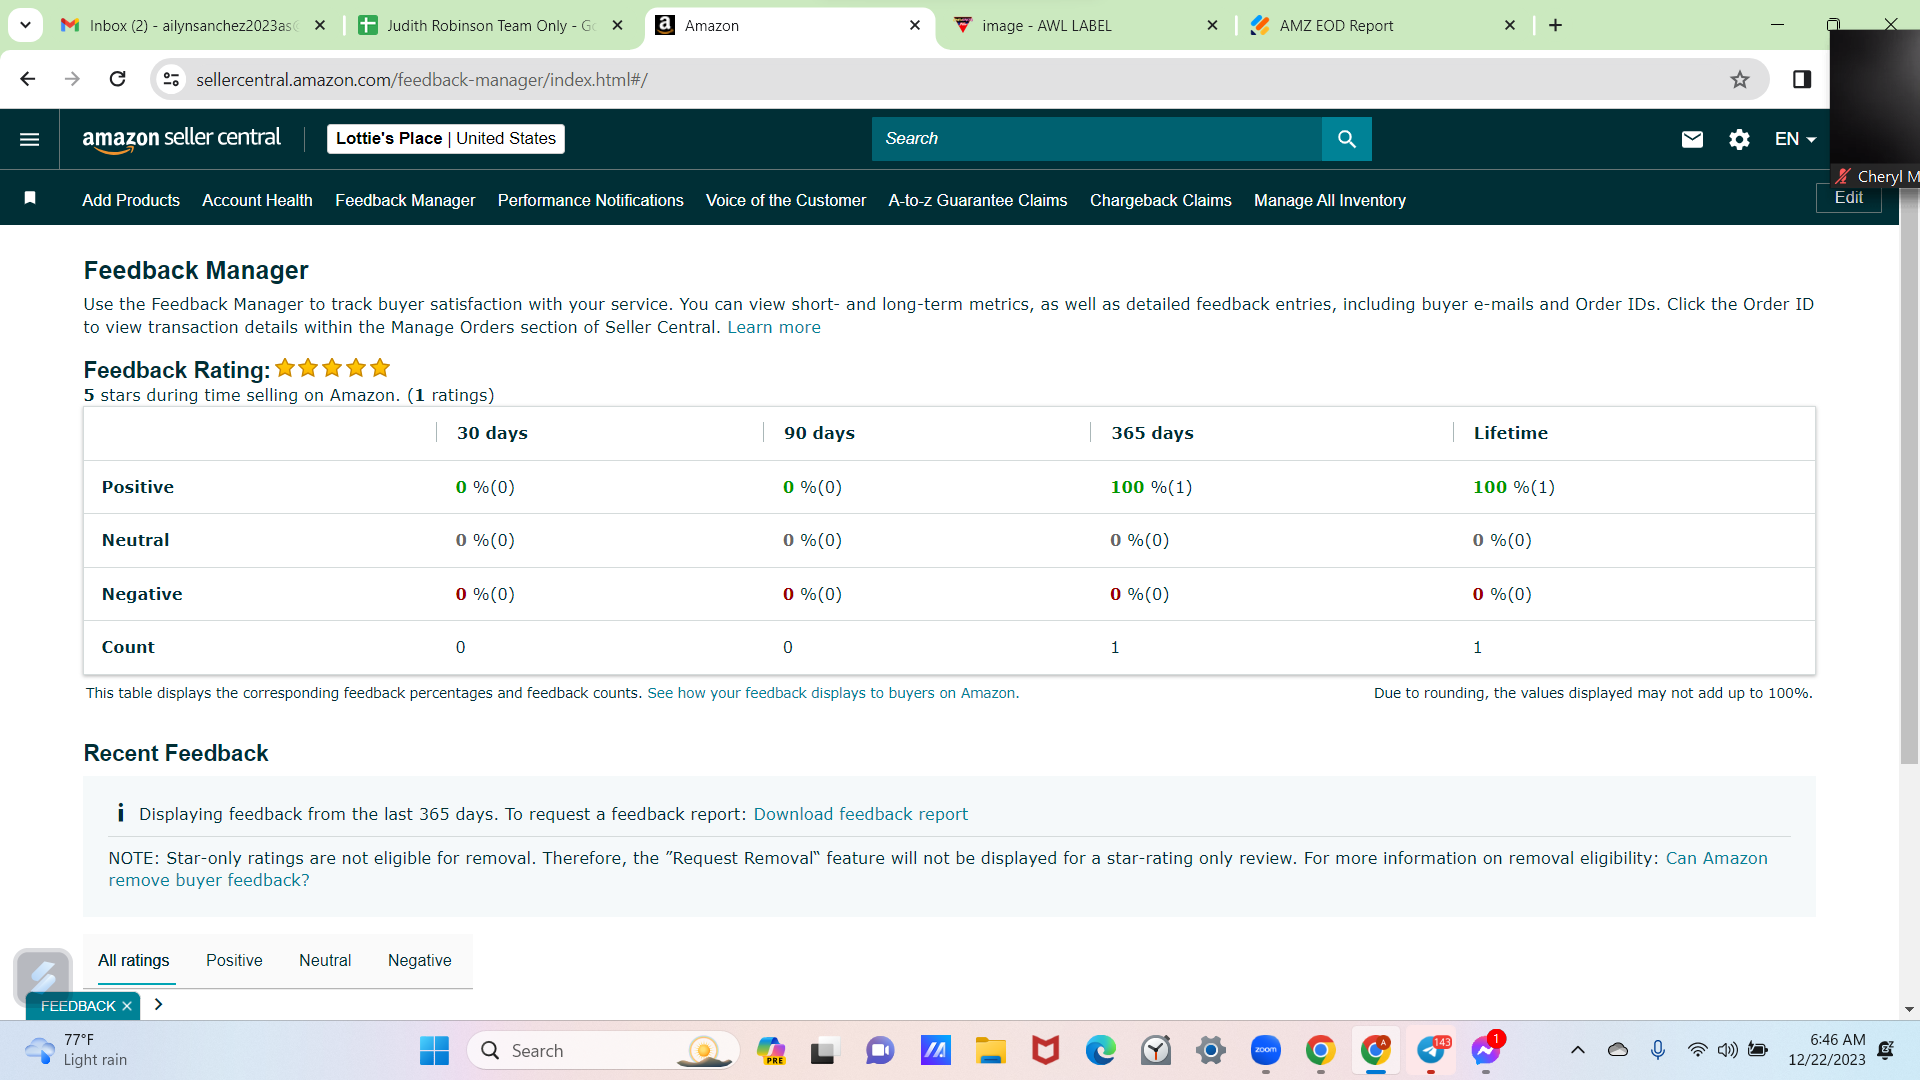Open the messages envelope icon
Viewport: 1920px width, 1080px height.
1692,139
